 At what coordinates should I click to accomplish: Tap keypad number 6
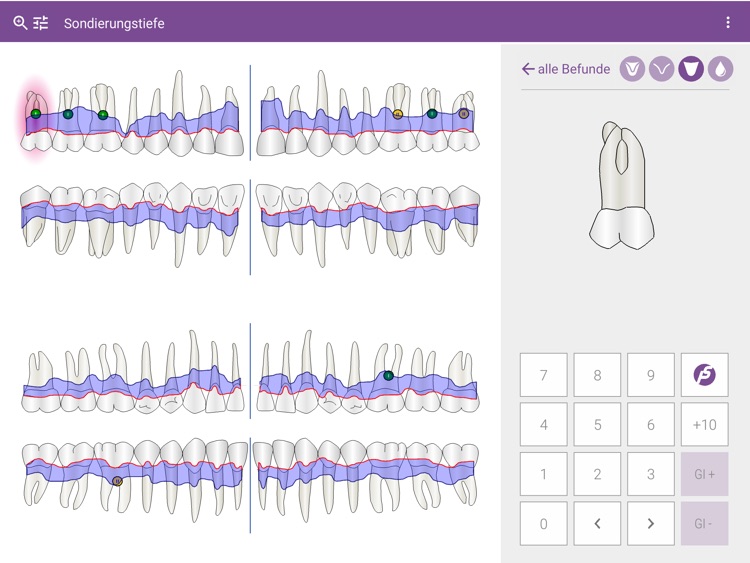(651, 424)
